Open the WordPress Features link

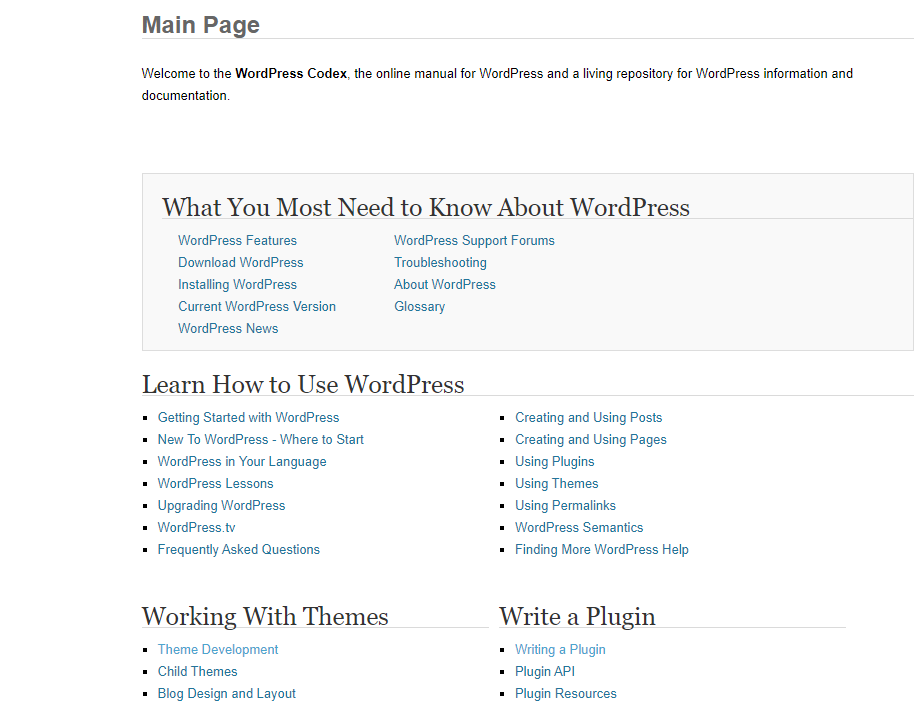point(237,241)
